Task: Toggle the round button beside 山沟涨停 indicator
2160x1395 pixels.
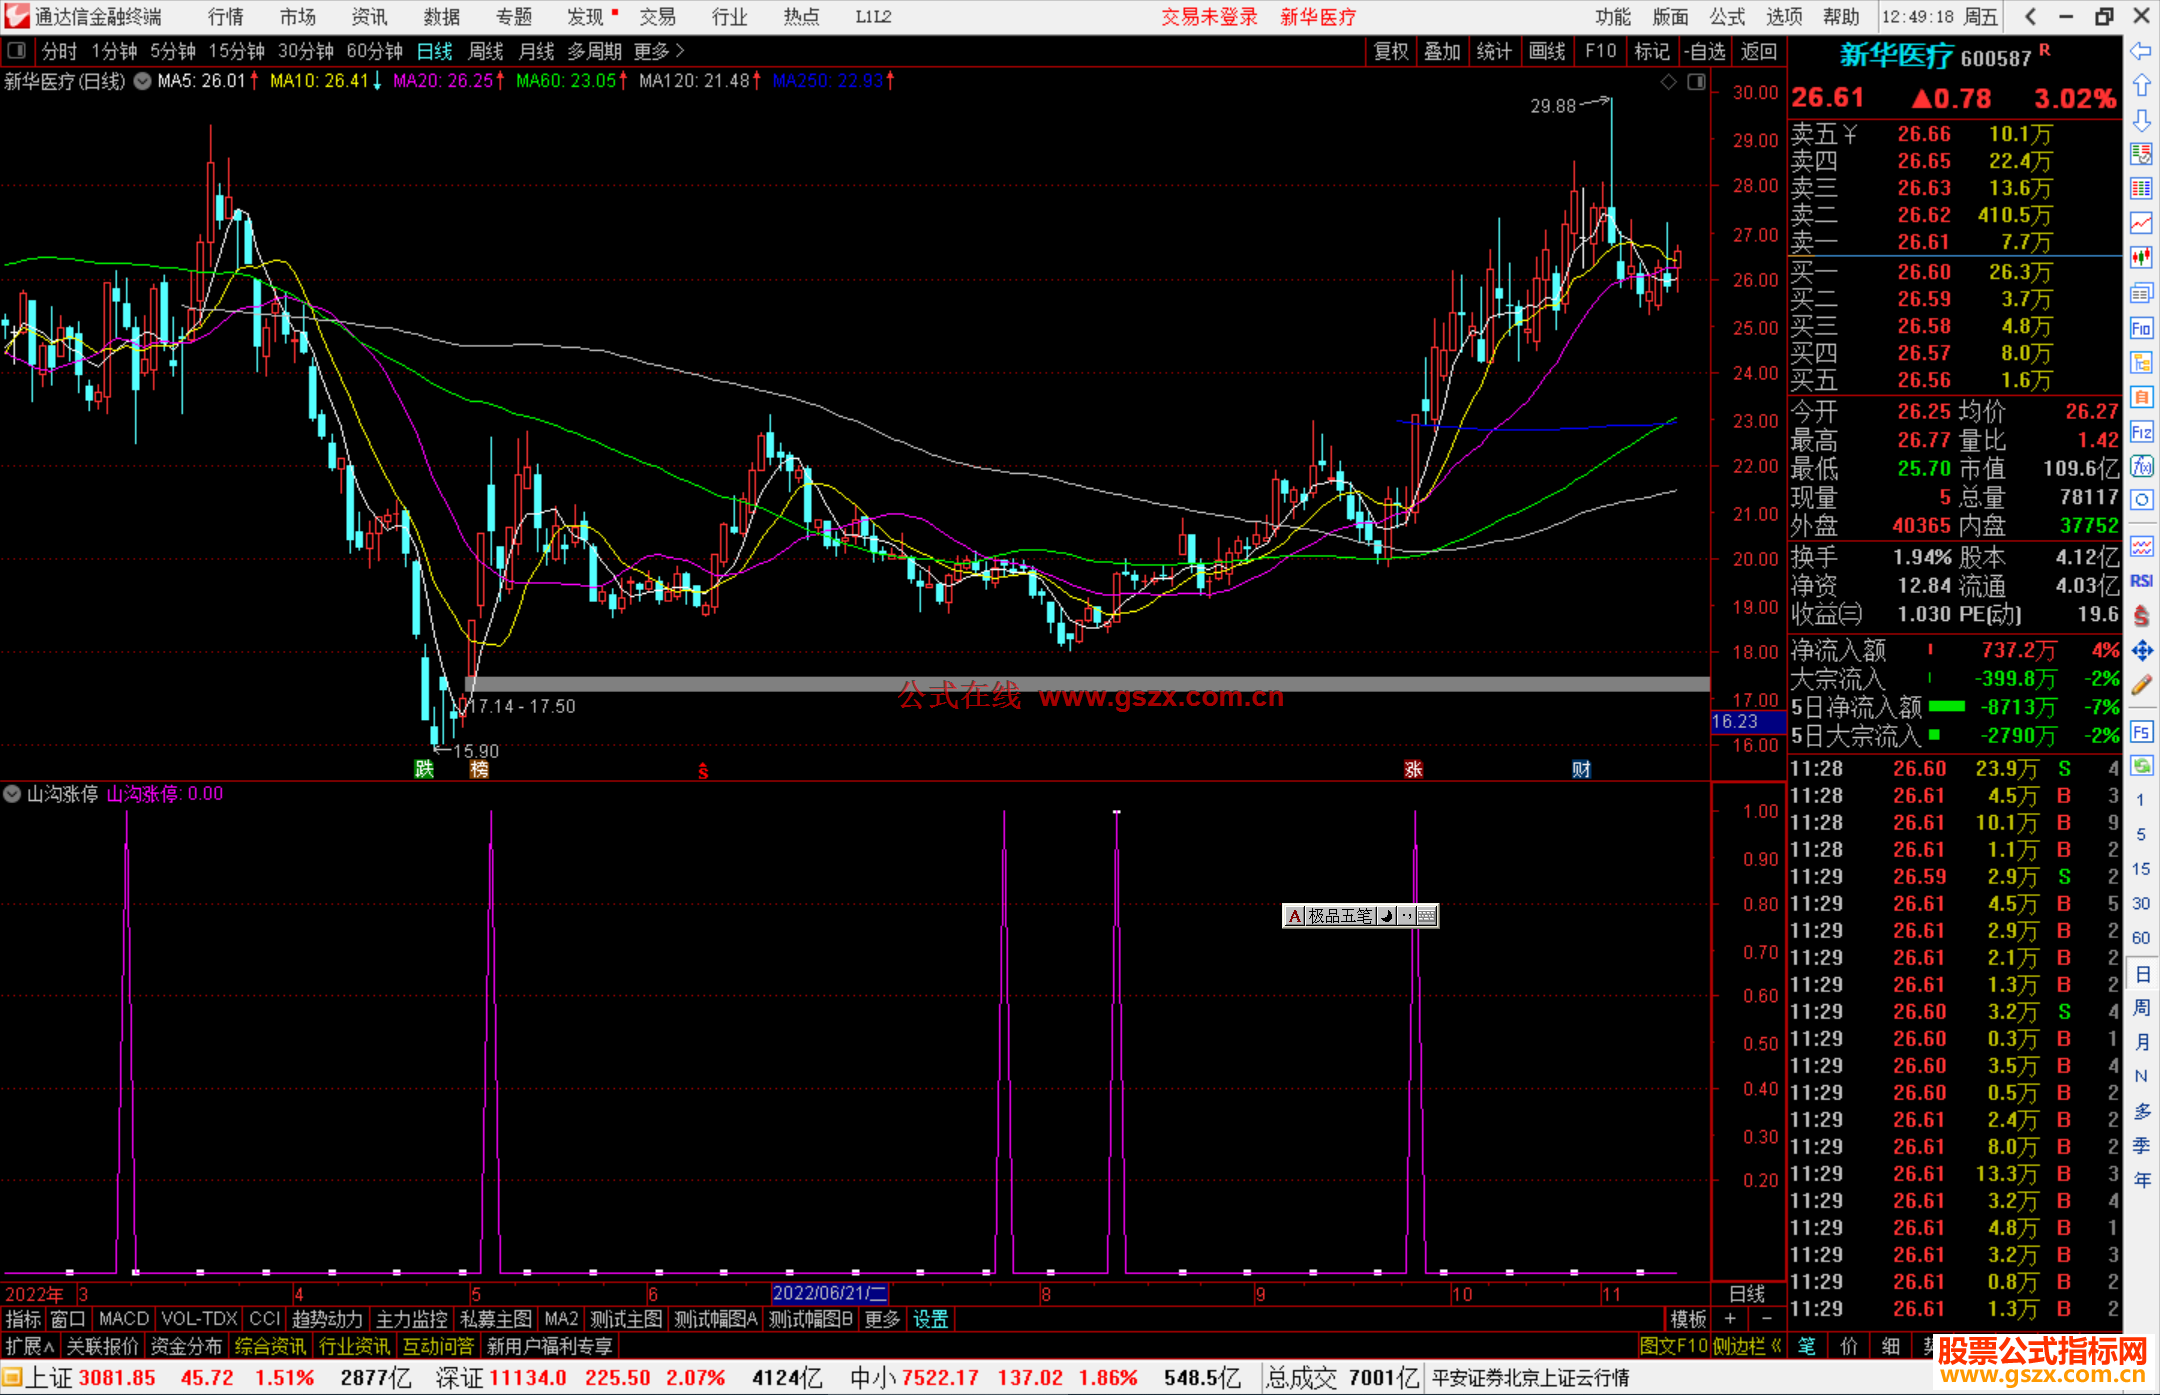Action: click(12, 794)
